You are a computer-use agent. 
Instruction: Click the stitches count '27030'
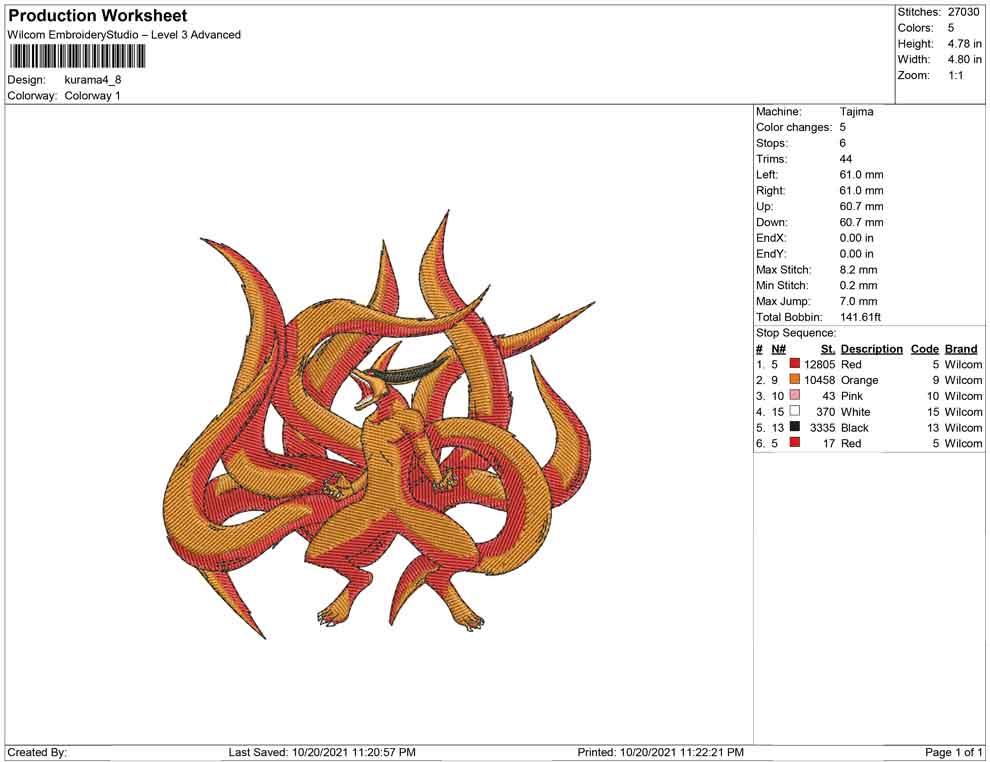tap(963, 12)
